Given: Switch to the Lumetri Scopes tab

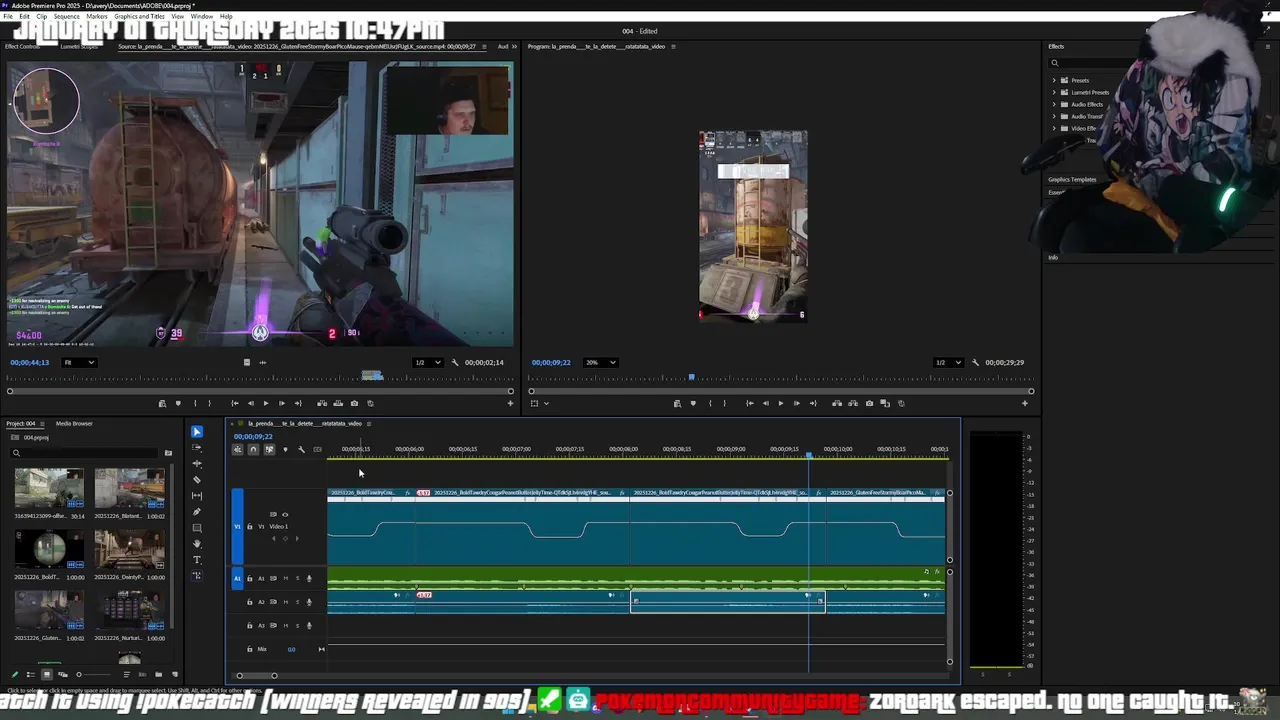Looking at the screenshot, I should click(x=79, y=47).
